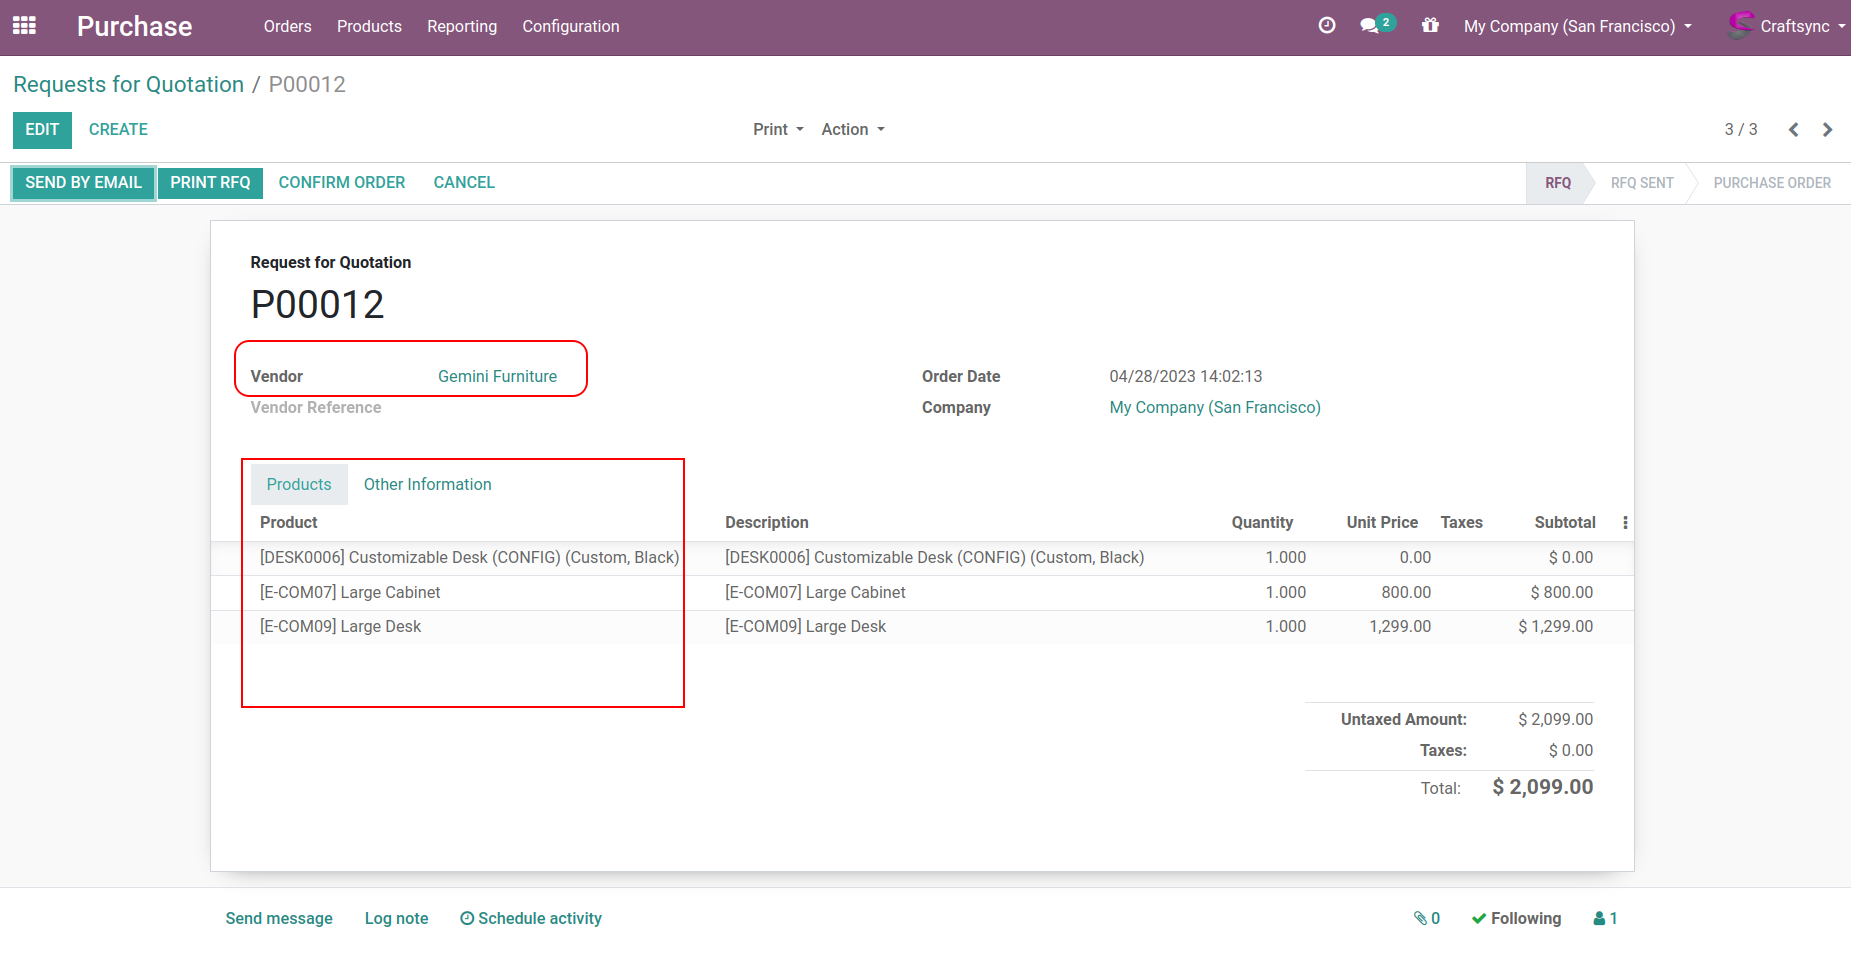The width and height of the screenshot is (1874, 961).
Task: Click the attachments paperclip counter
Action: pos(1426,918)
